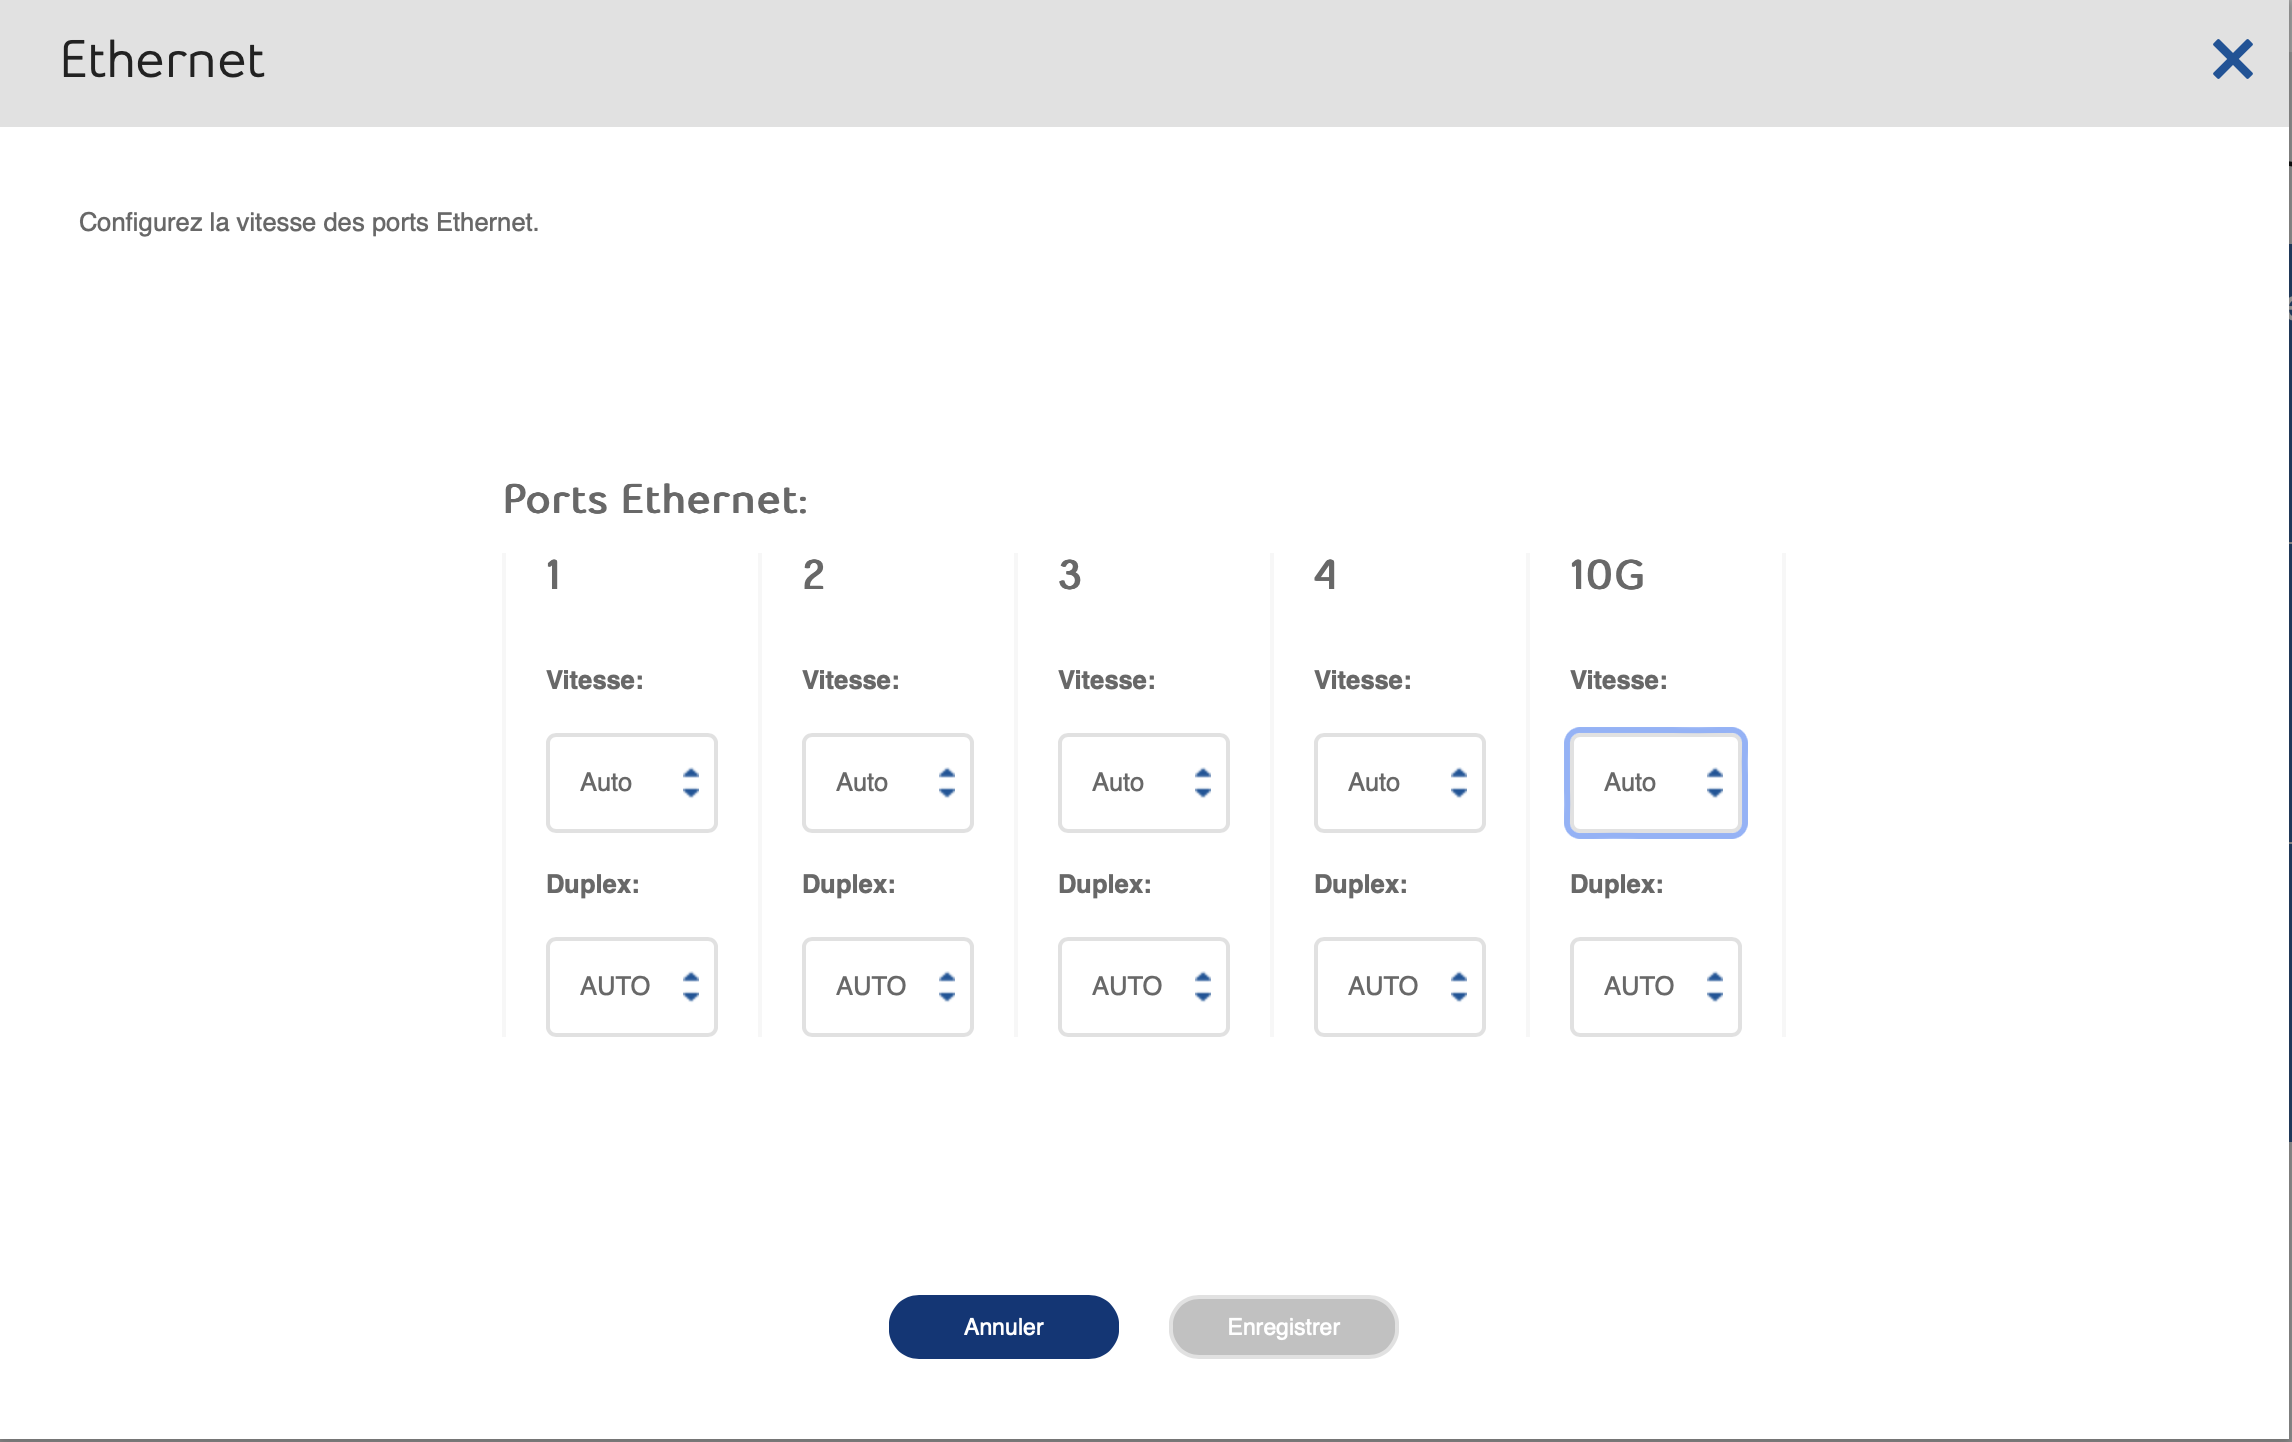Viewport: 2292px width, 1442px height.
Task: Click the Annuler button
Action: (1003, 1327)
